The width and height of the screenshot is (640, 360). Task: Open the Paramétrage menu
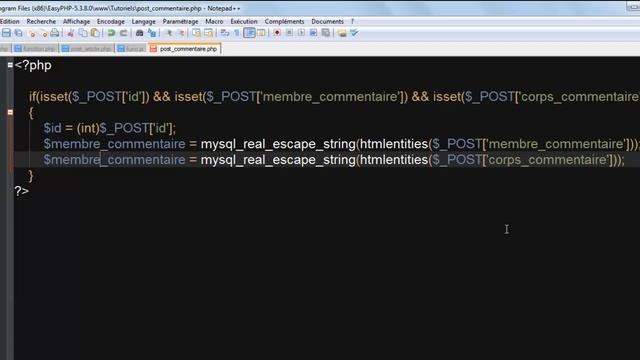(180, 21)
